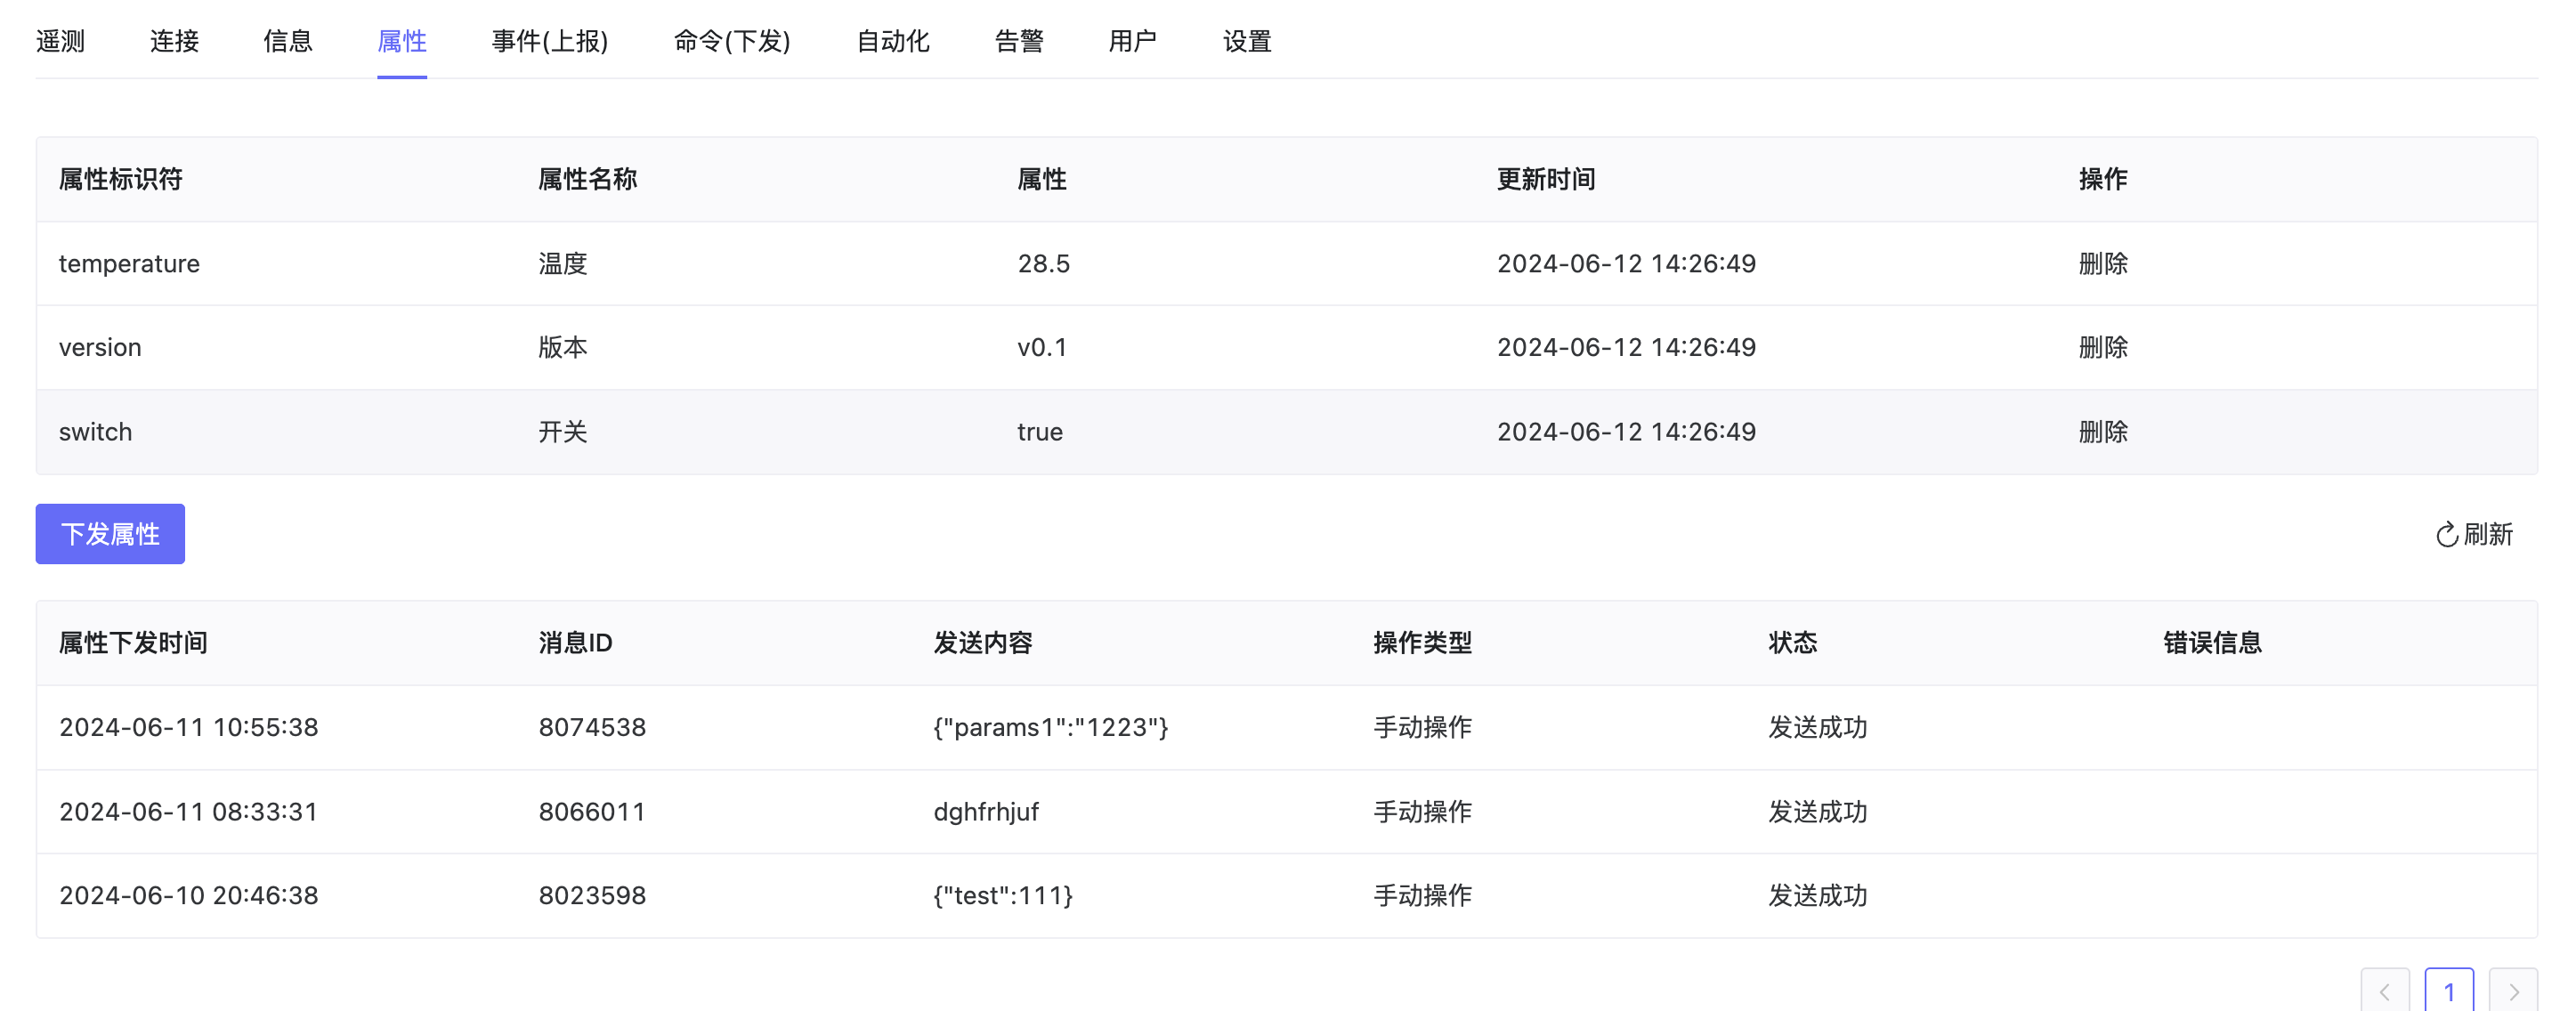Go to previous page arrow

tap(2385, 991)
